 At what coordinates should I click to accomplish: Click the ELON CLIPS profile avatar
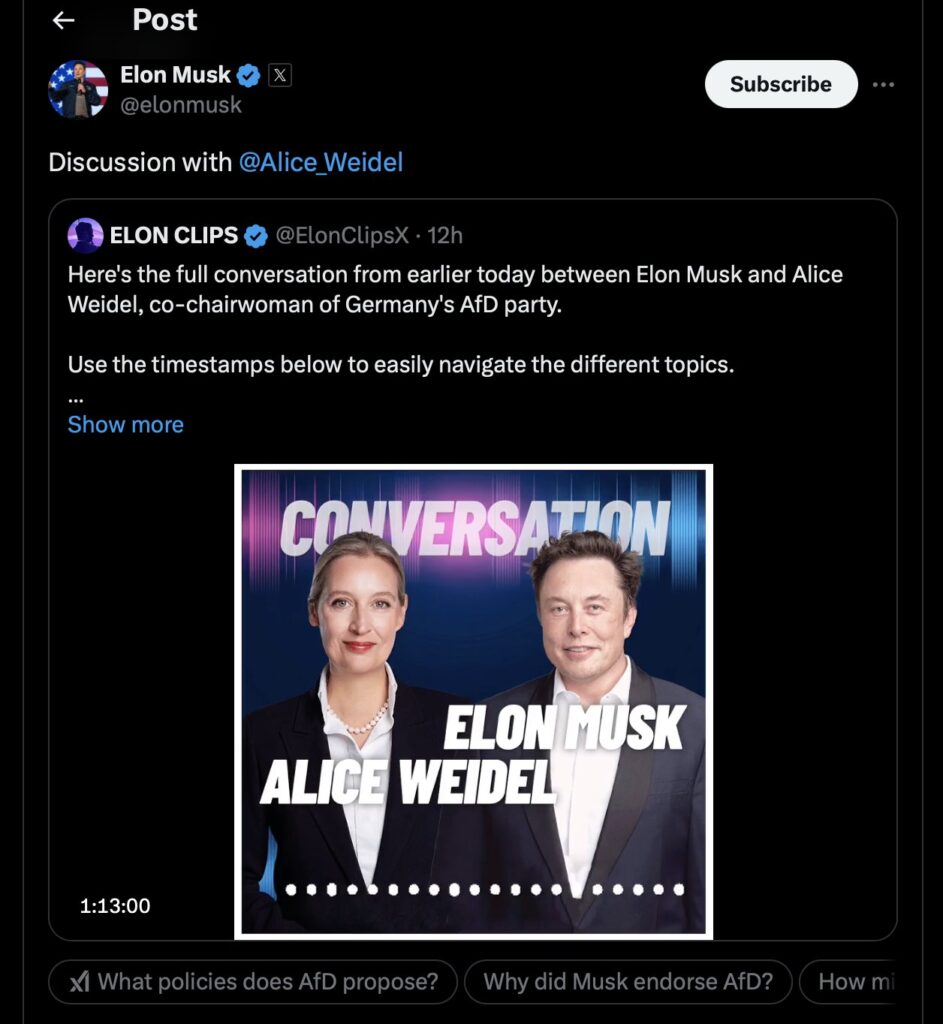point(85,236)
